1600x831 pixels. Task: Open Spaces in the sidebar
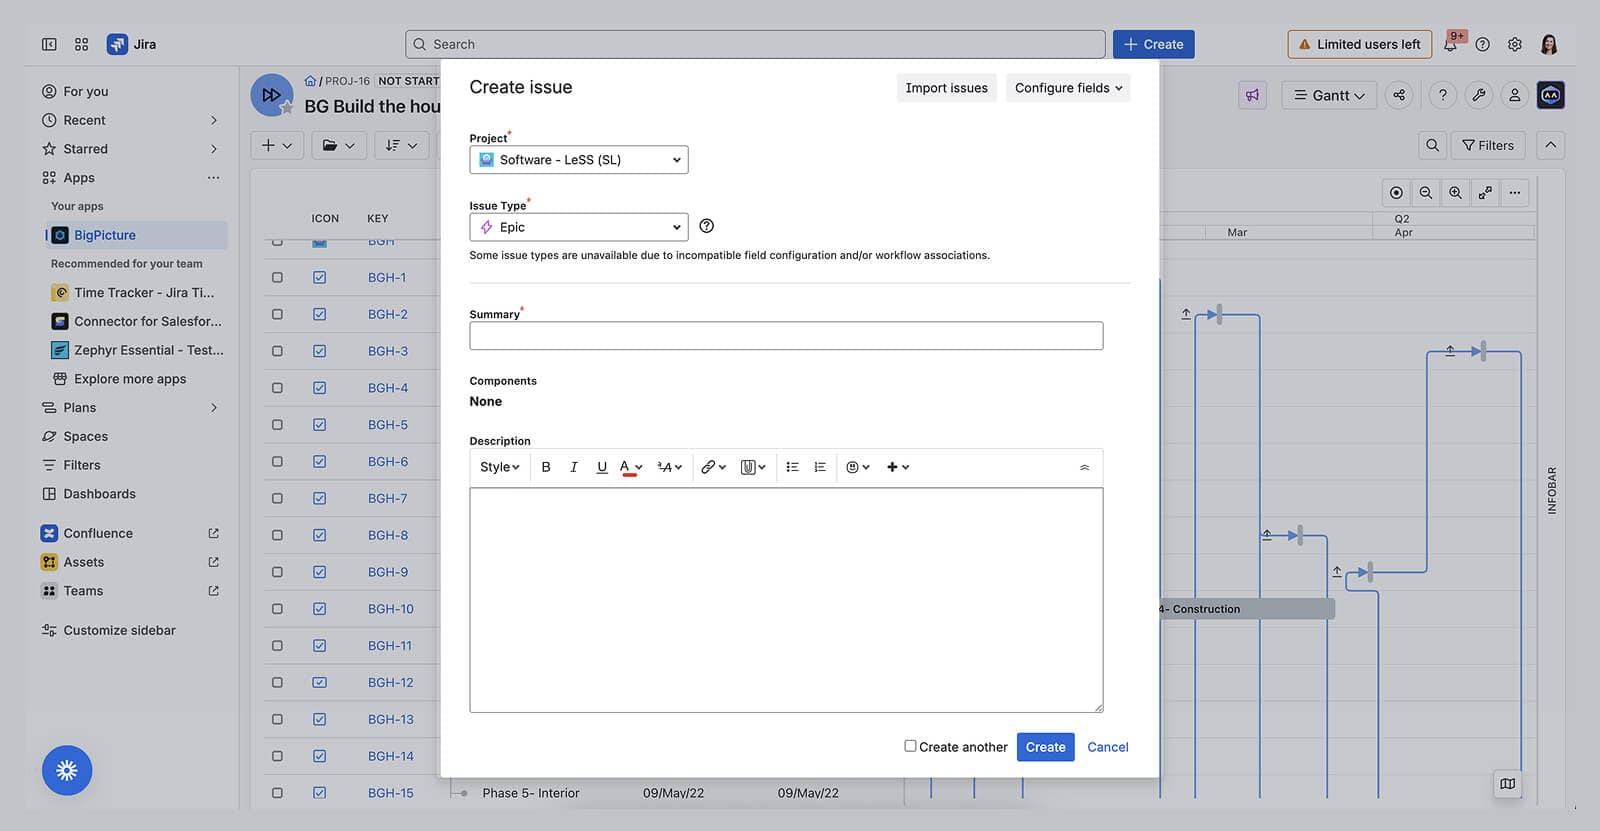click(133, 436)
